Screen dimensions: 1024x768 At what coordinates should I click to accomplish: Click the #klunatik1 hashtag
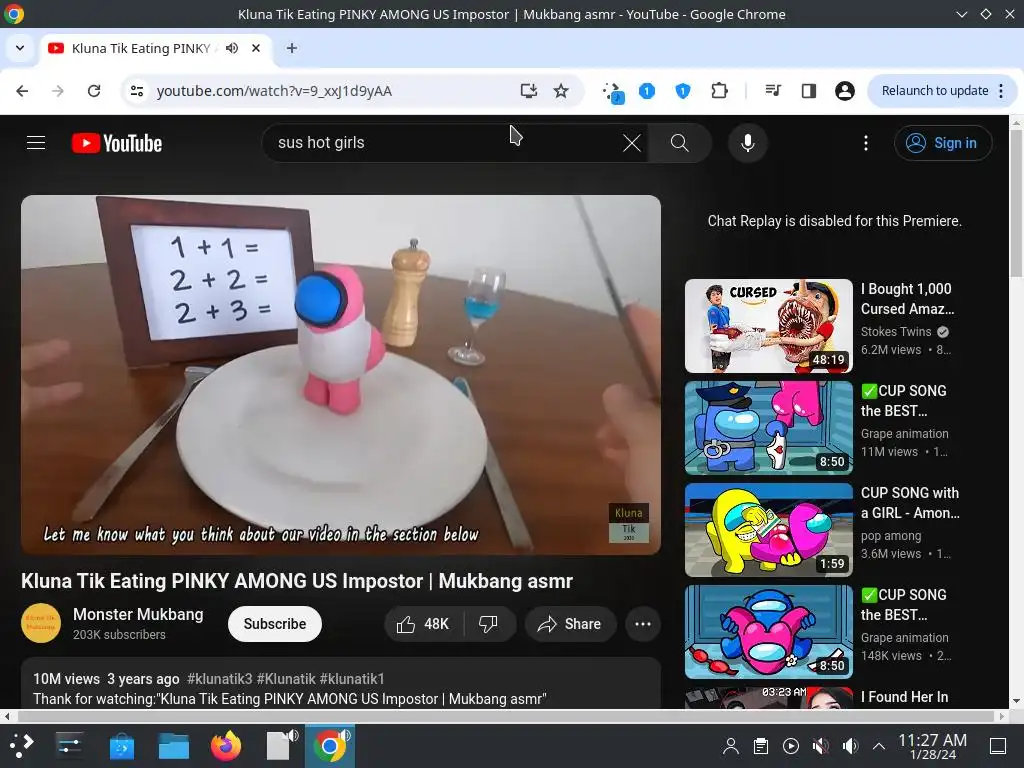pos(352,679)
